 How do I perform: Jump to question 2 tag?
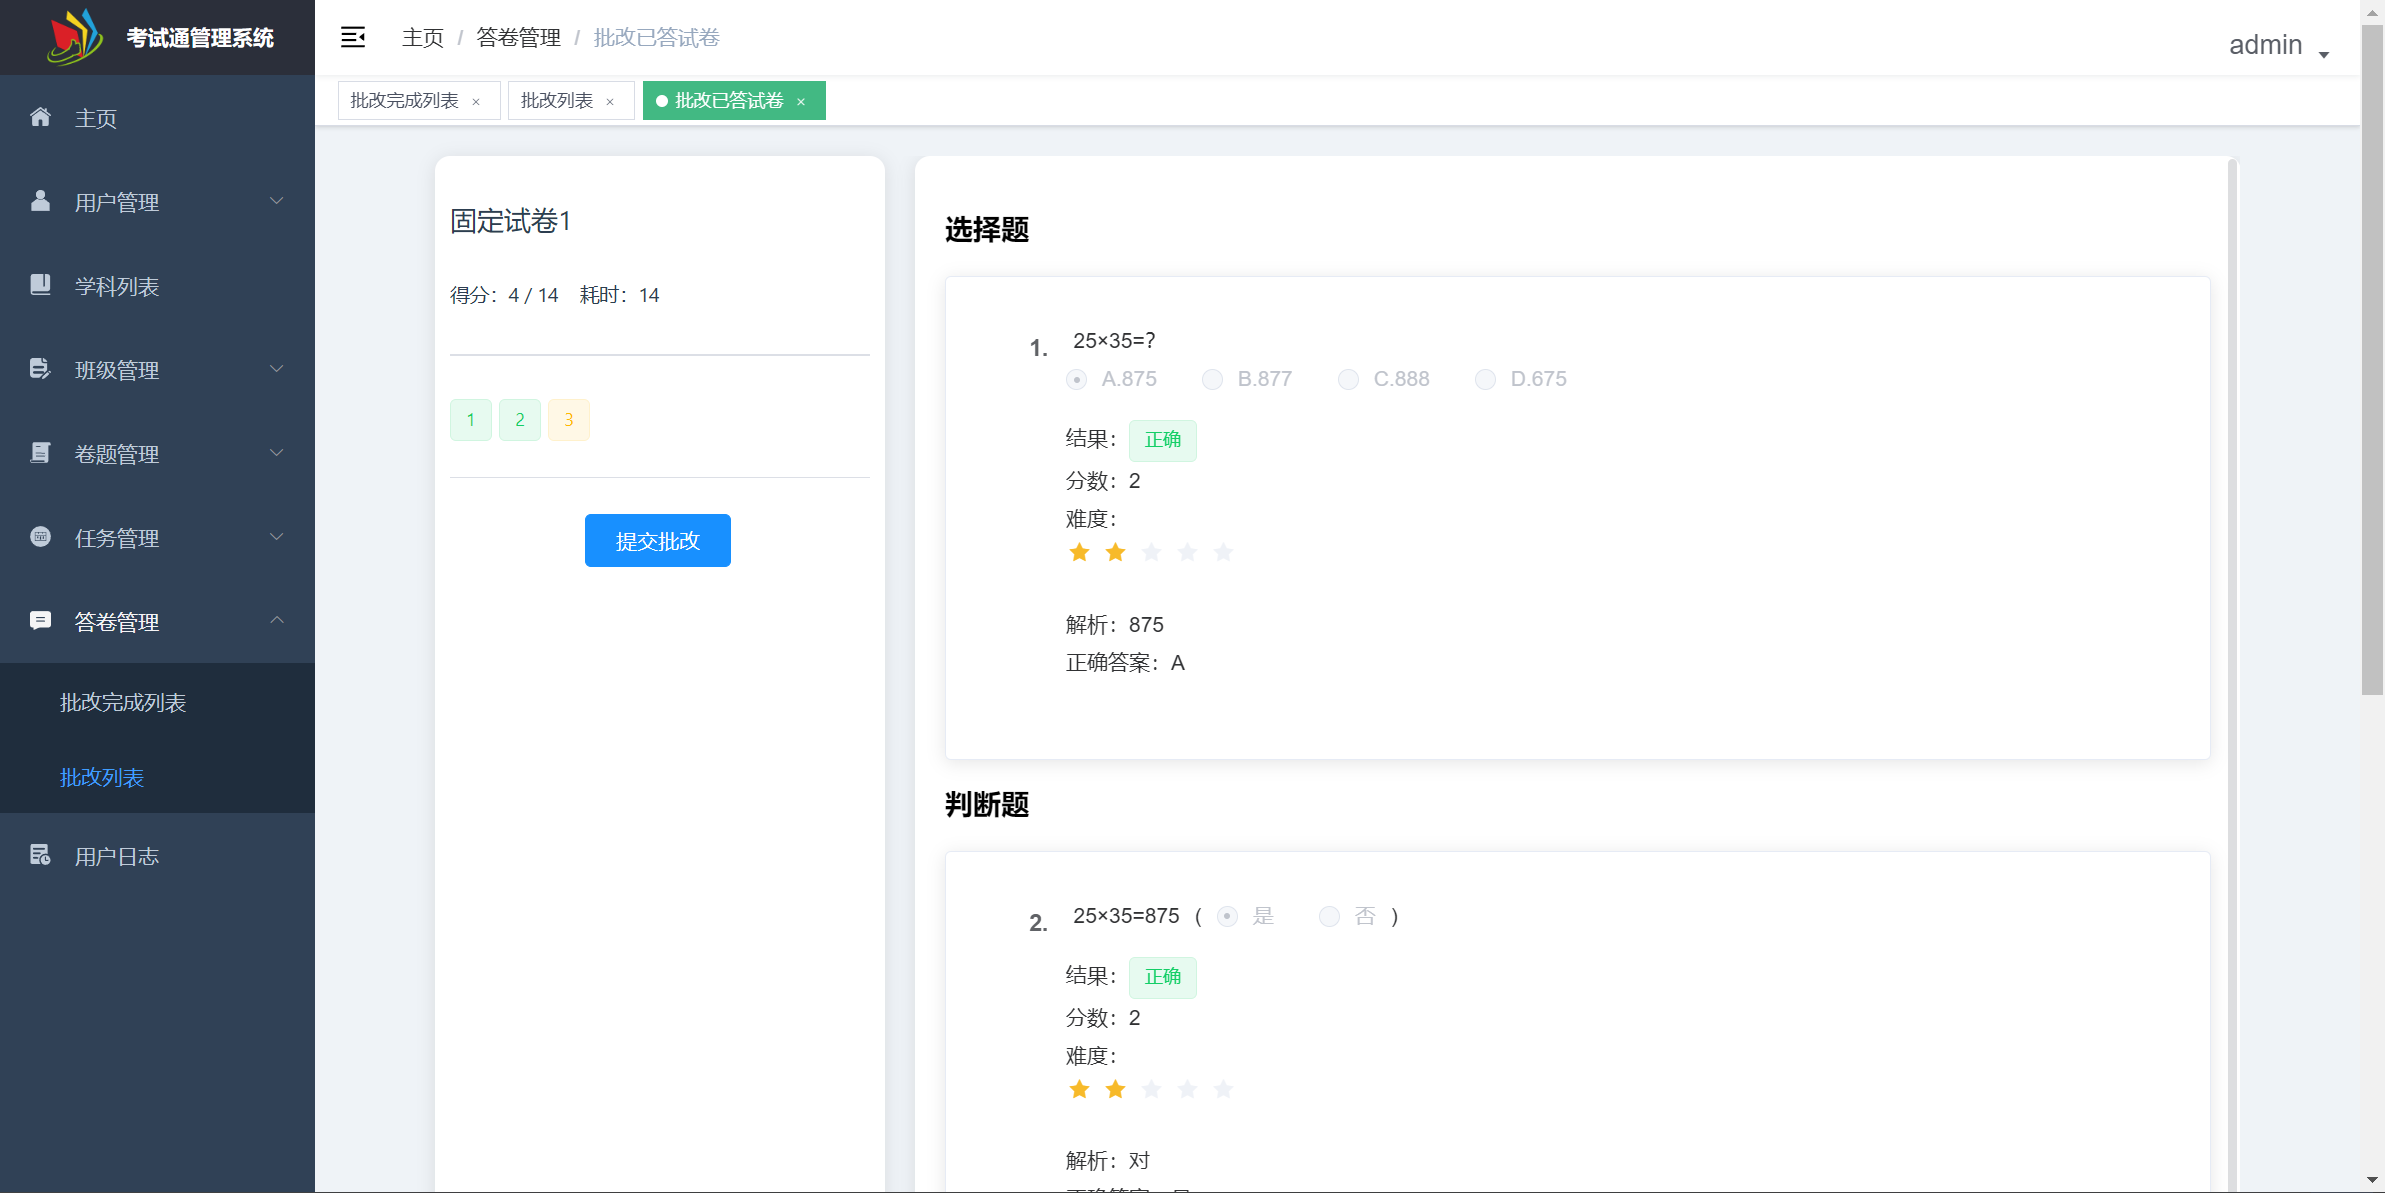click(x=519, y=420)
